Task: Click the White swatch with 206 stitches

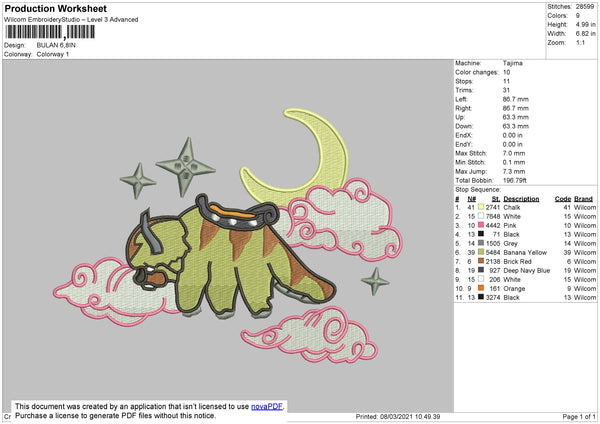Action: [481, 279]
